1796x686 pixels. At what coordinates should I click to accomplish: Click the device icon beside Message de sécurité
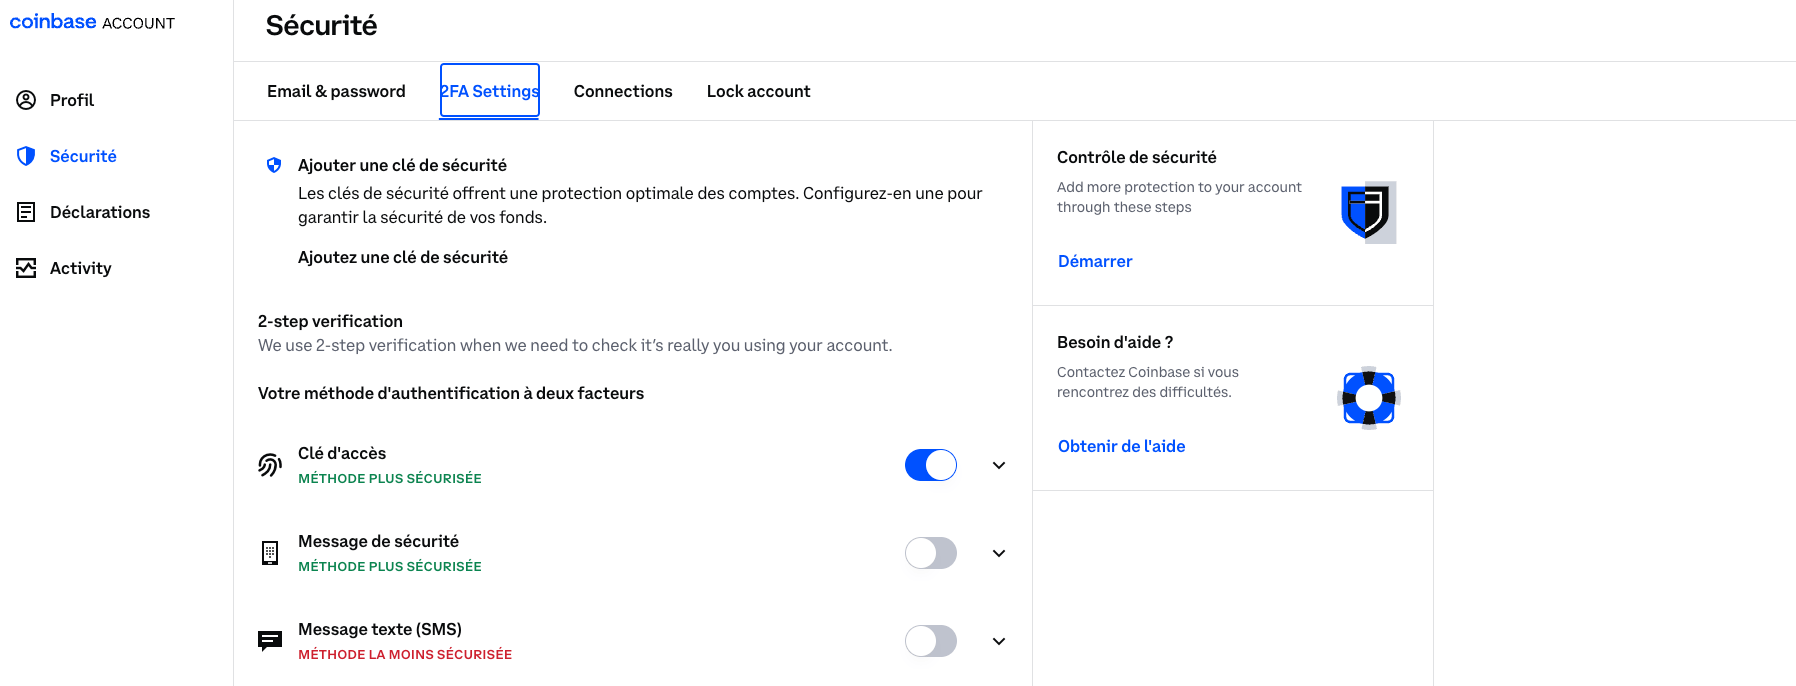[270, 553]
